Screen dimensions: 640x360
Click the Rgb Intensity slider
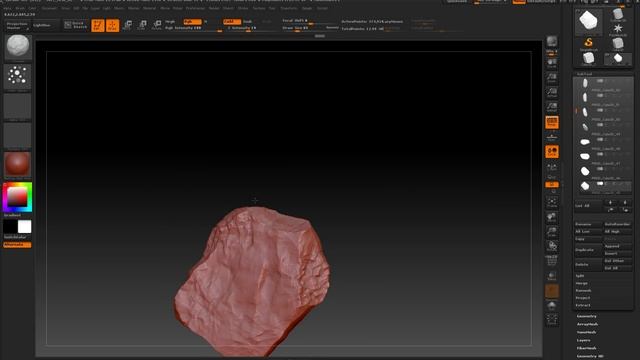193,28
